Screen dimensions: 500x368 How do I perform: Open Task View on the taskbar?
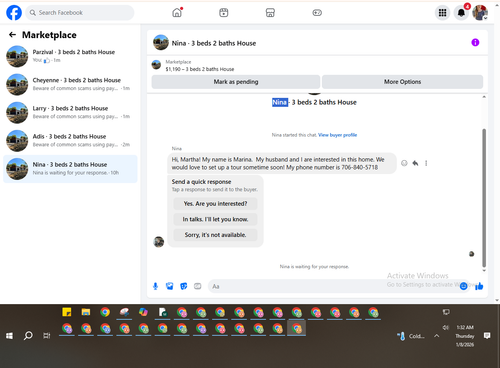pyautogui.click(x=47, y=336)
